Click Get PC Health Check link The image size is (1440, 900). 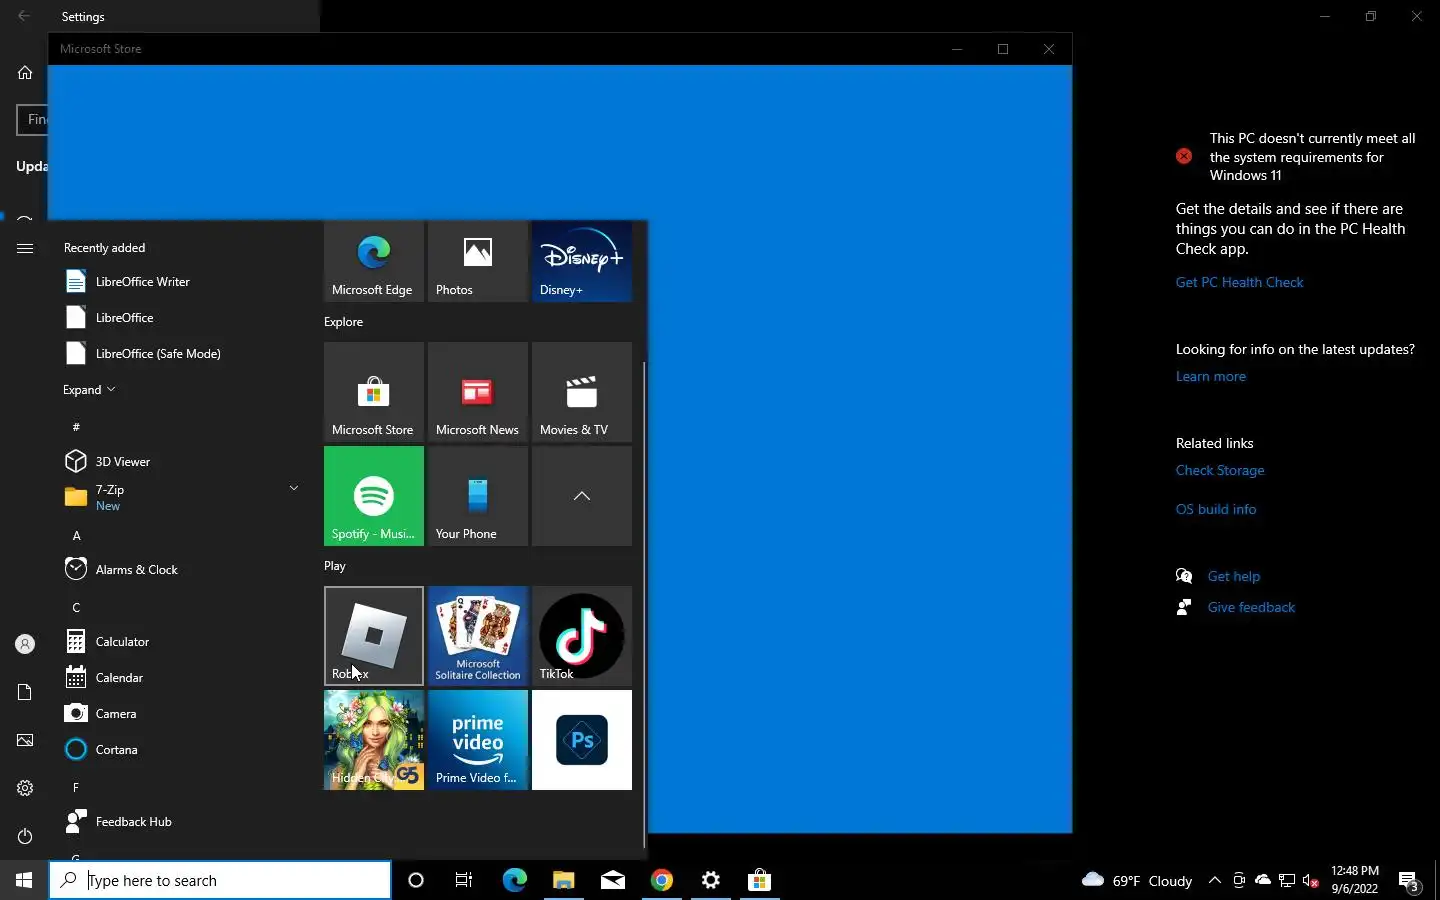[x=1239, y=283]
